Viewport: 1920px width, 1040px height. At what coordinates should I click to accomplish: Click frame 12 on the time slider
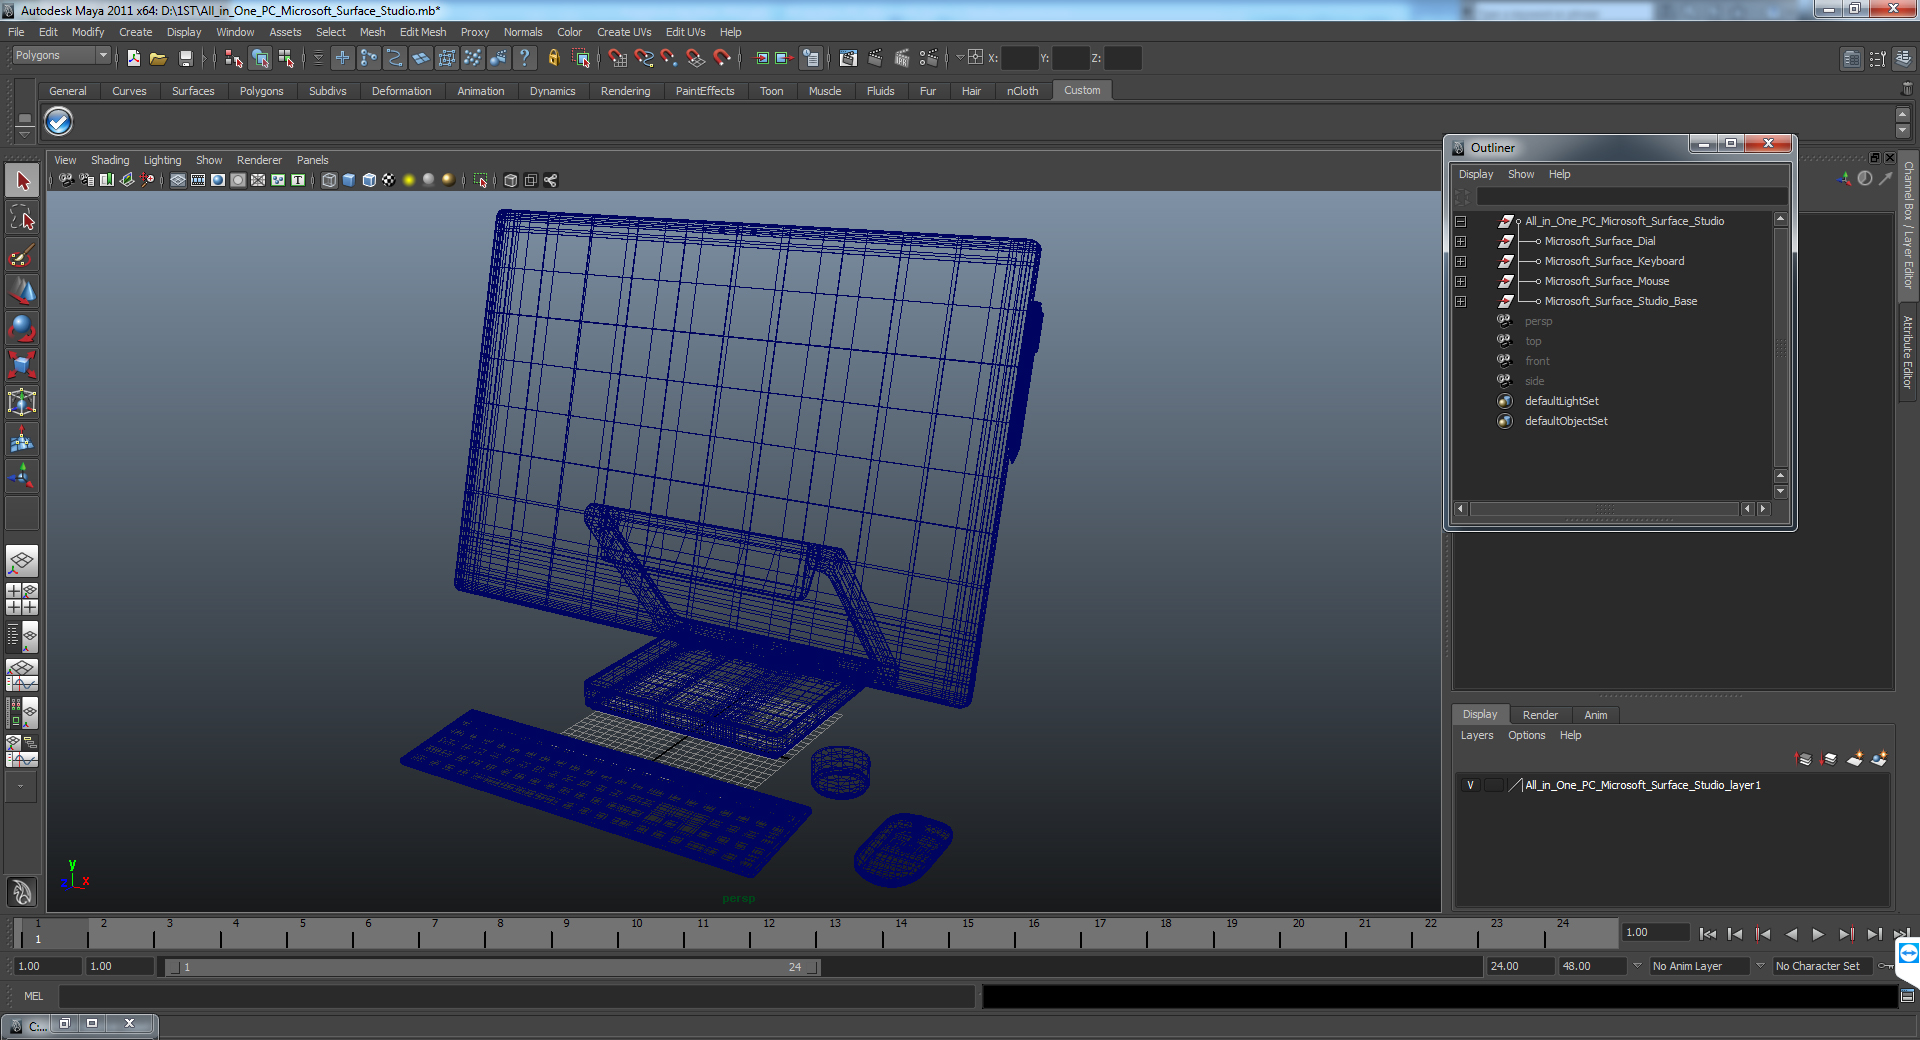click(769, 934)
